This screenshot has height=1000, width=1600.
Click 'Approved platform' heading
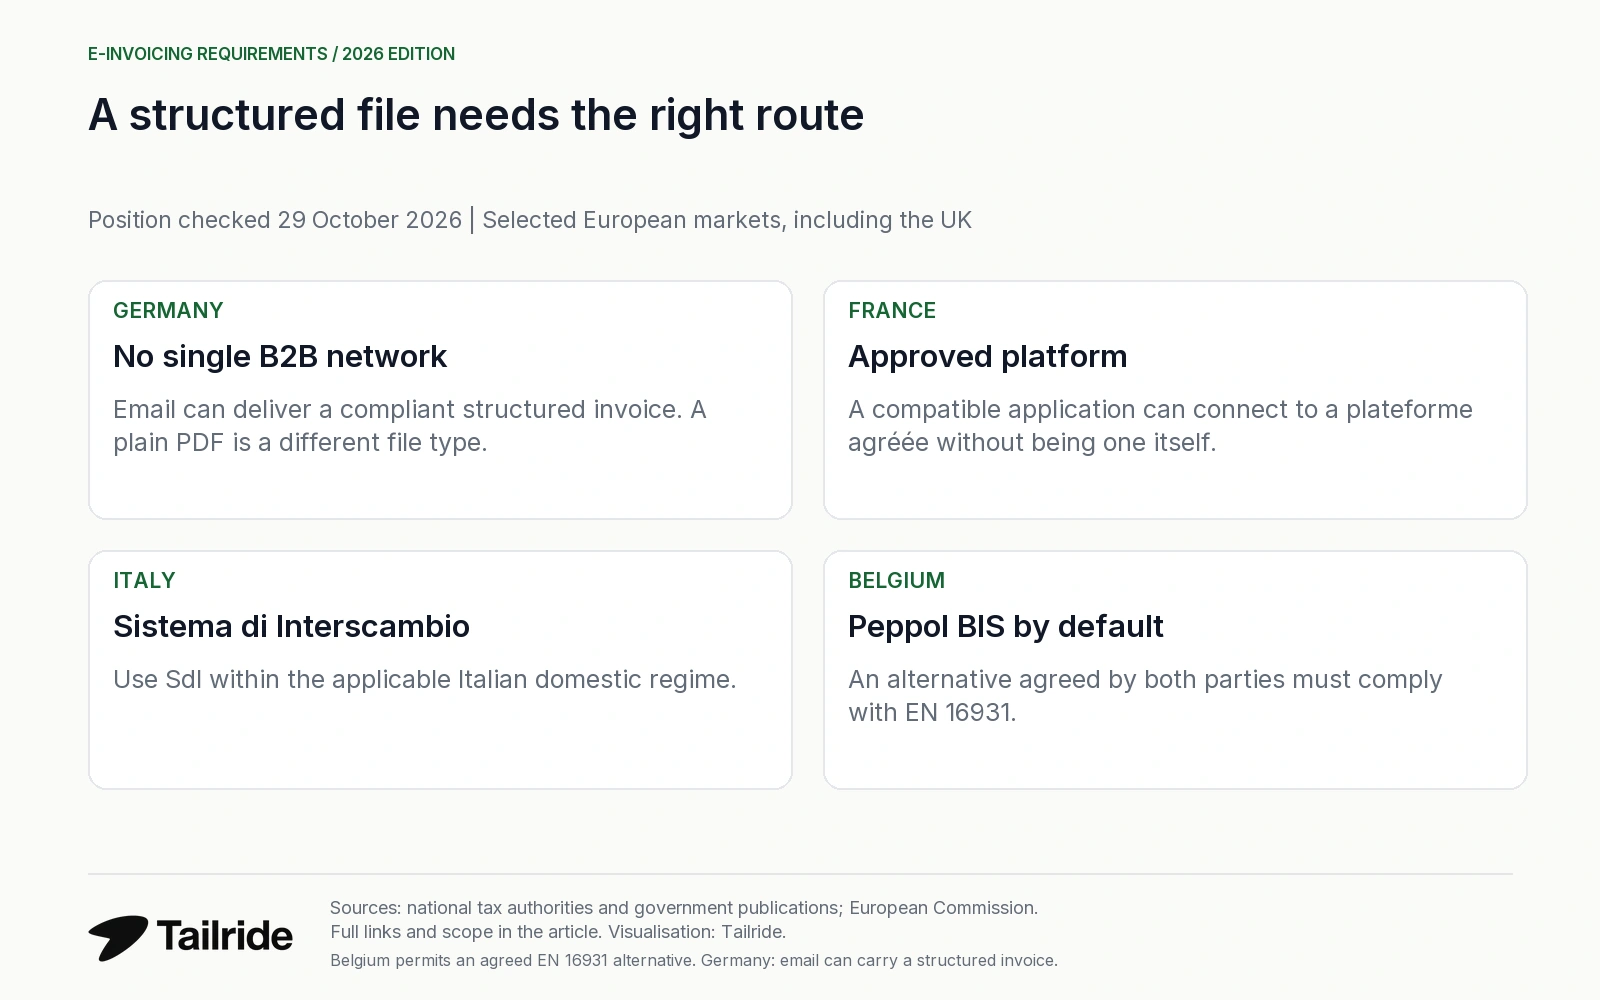pyautogui.click(x=988, y=356)
